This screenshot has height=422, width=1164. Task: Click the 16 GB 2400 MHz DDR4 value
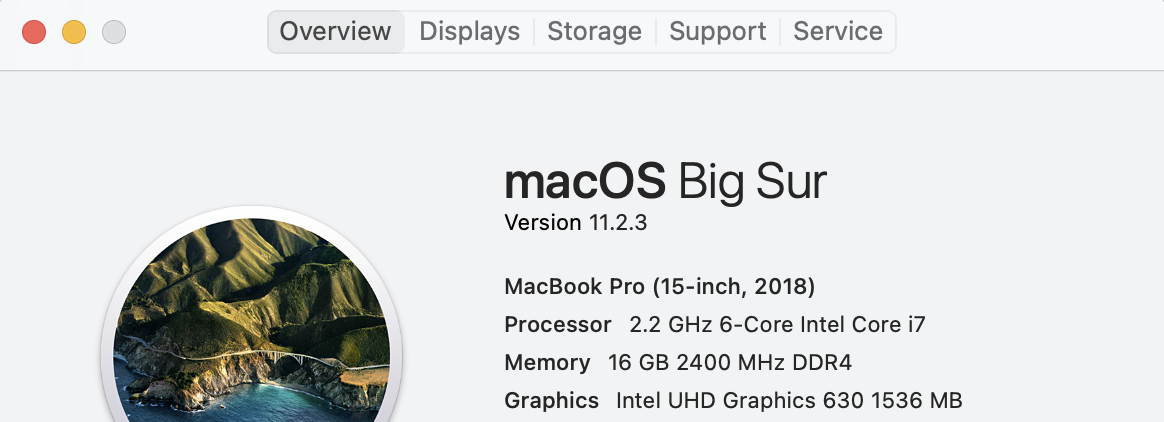730,363
